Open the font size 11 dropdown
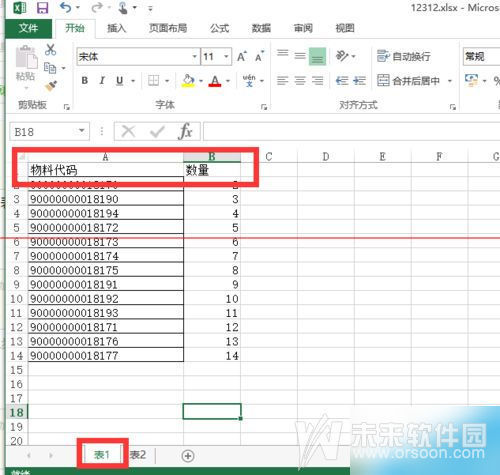Viewport: 500px width, 475px height. 226,56
